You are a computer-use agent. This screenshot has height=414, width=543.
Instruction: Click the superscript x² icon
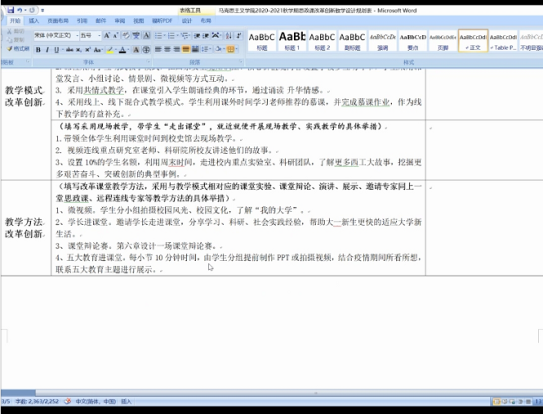pos(88,50)
